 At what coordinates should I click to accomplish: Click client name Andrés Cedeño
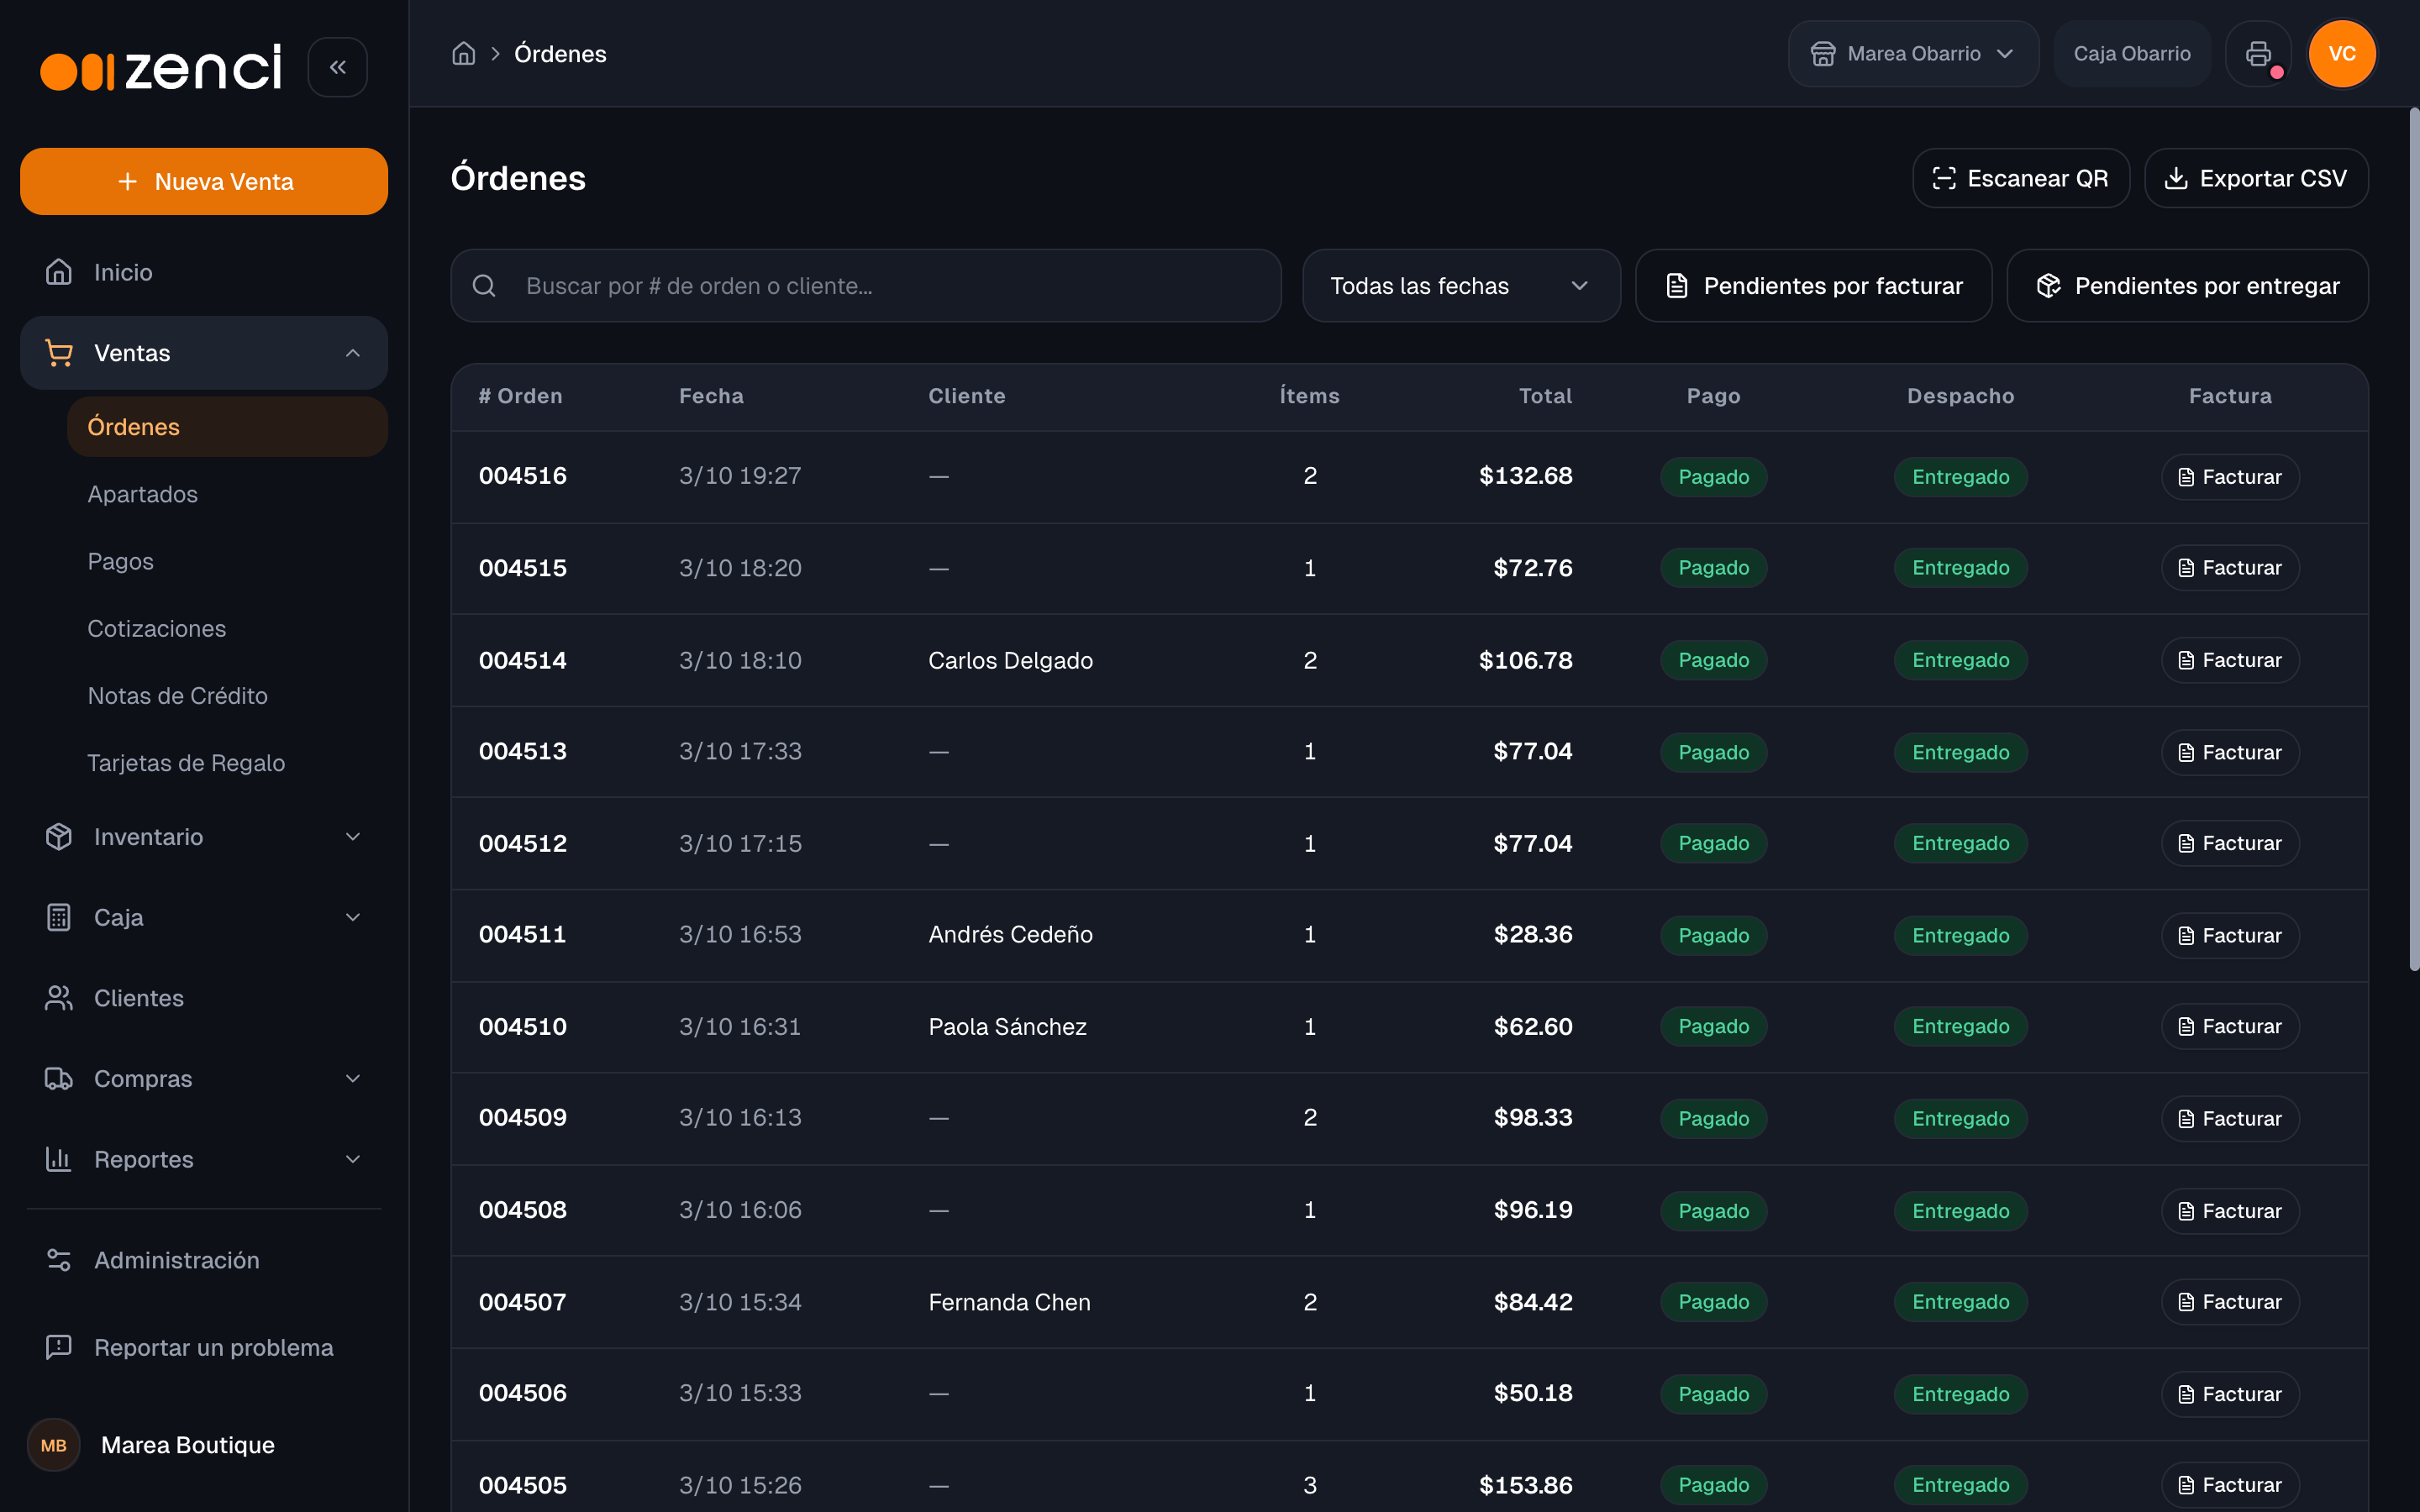click(x=1010, y=934)
